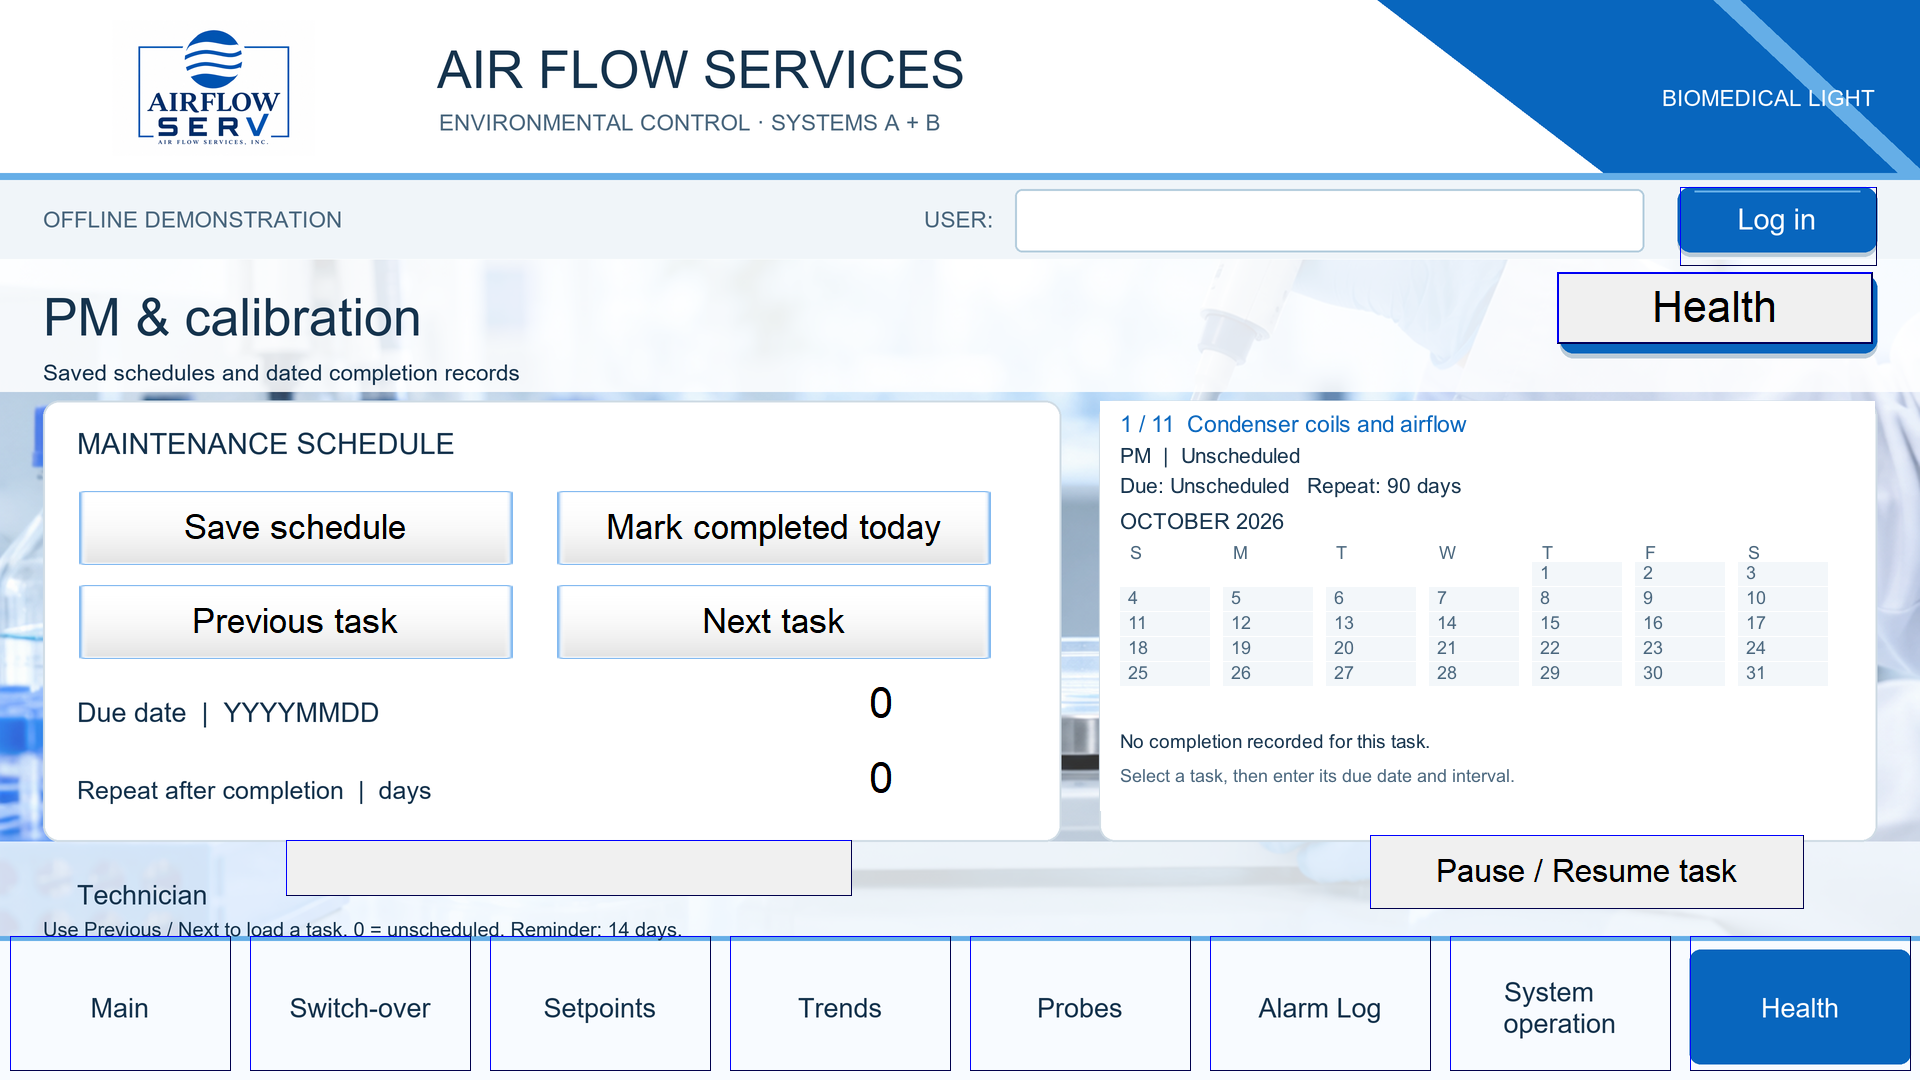The height and width of the screenshot is (1080, 1920).
Task: Click the Due date value field
Action: point(880,703)
